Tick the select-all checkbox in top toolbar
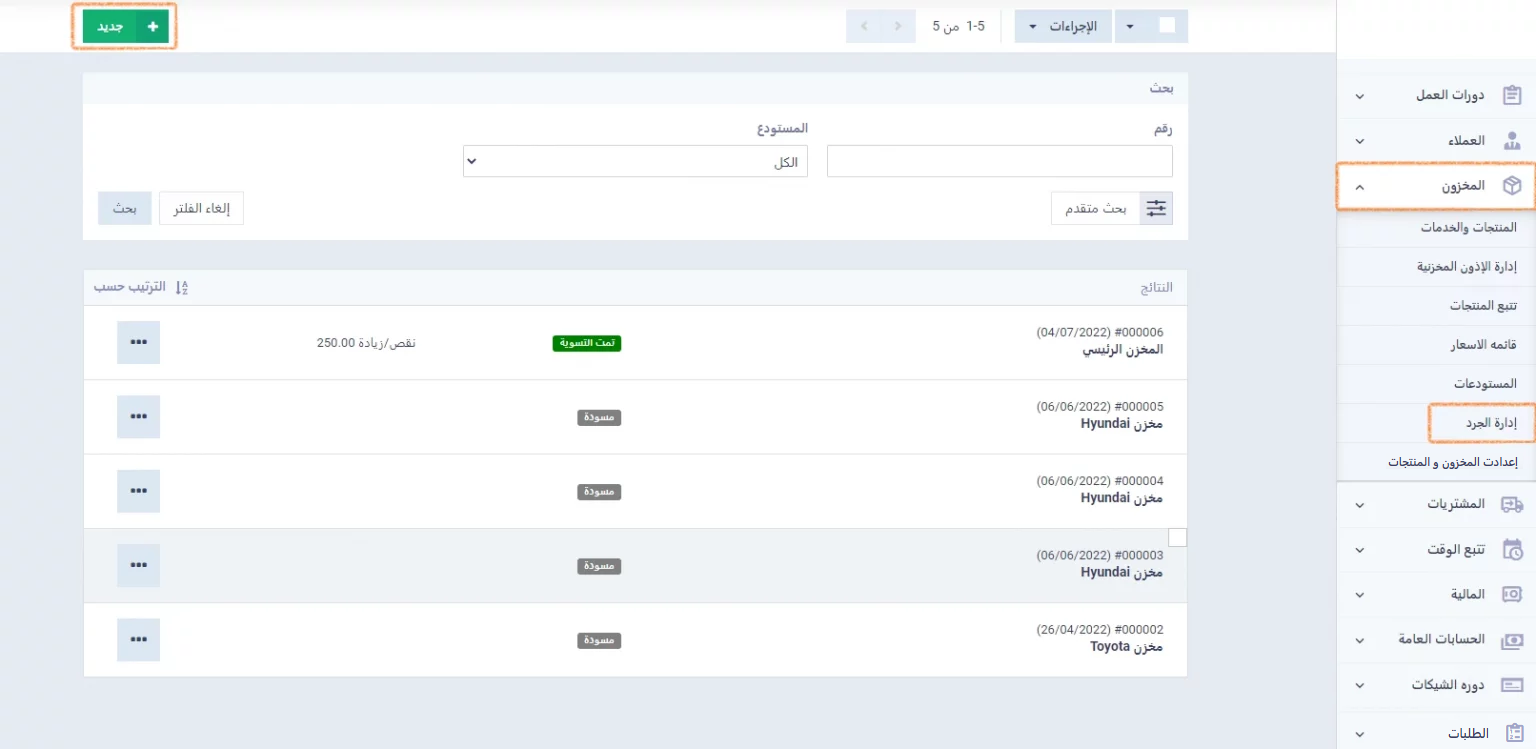Screen dimensions: 1536x749 (1167, 26)
